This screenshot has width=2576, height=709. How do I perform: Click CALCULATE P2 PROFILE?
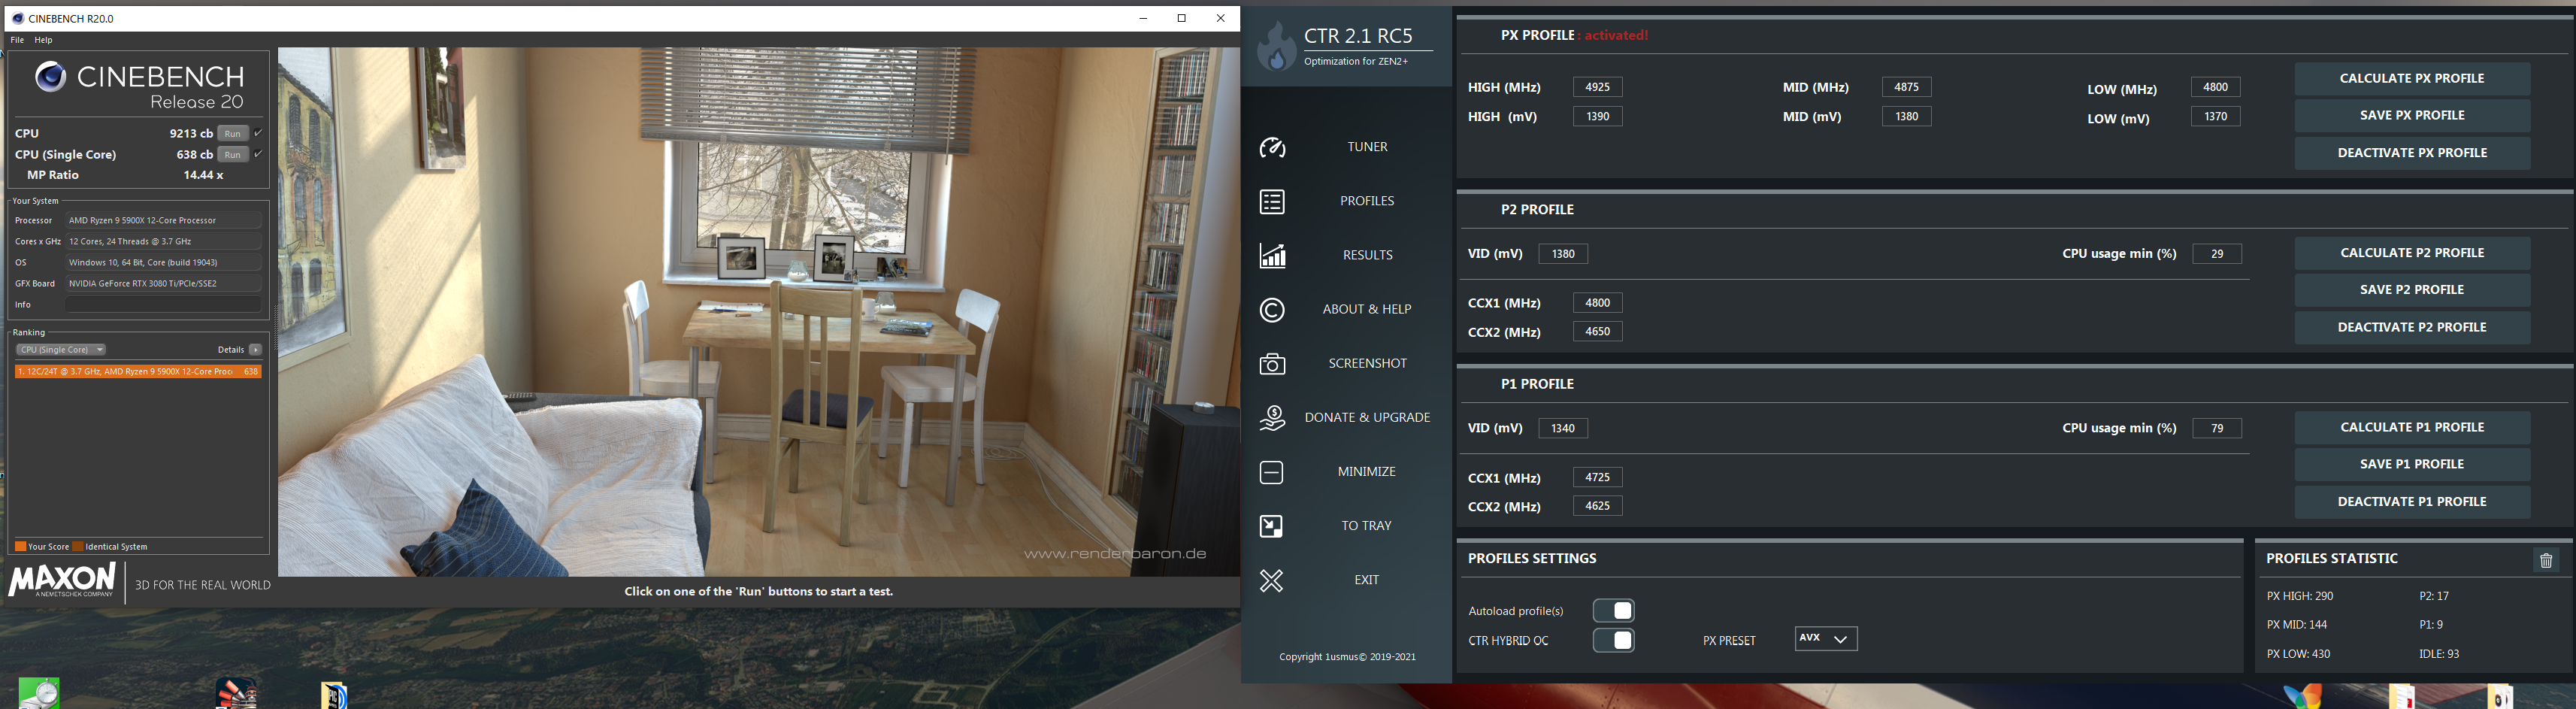click(x=2412, y=253)
